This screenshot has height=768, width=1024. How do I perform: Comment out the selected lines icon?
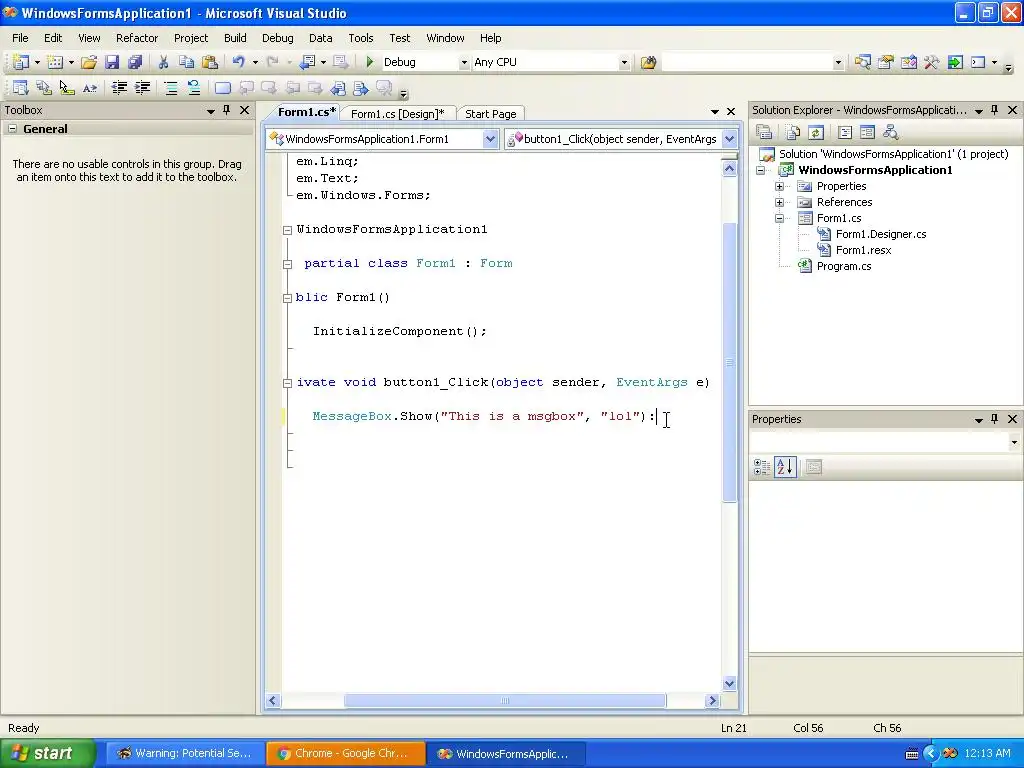click(170, 88)
